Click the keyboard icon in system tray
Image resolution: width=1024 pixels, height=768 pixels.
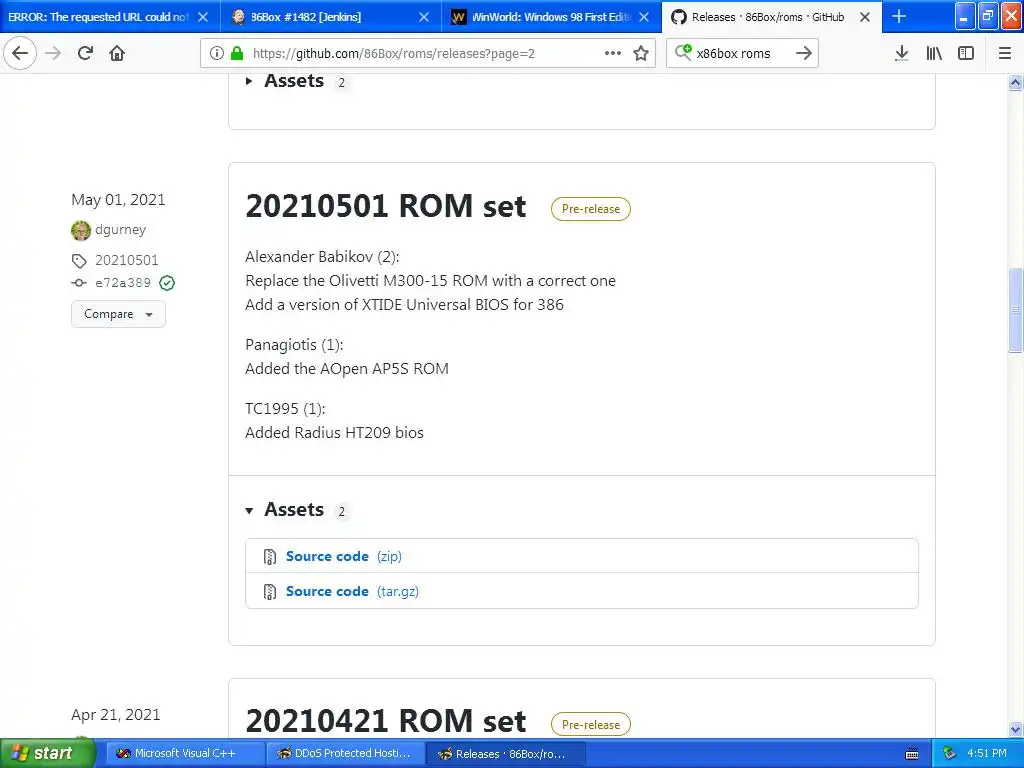(912, 754)
